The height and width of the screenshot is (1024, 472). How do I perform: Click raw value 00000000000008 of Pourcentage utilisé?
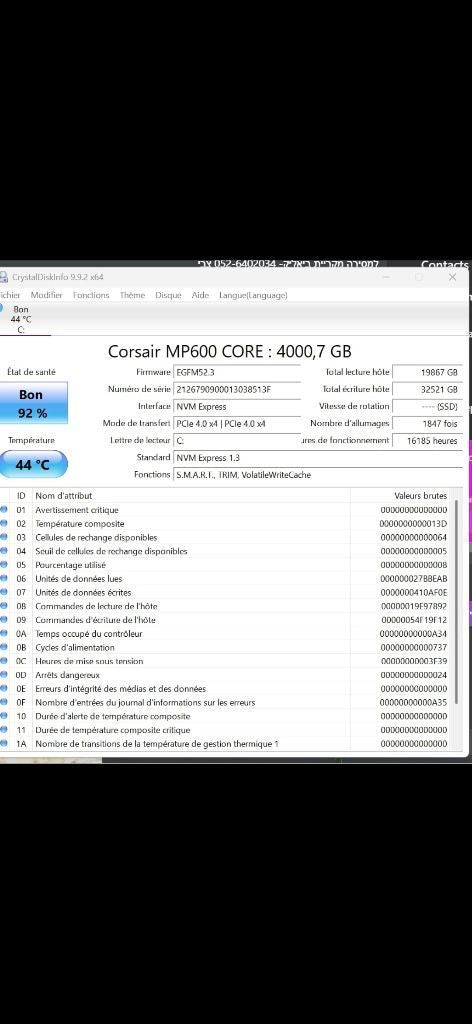[x=413, y=565]
